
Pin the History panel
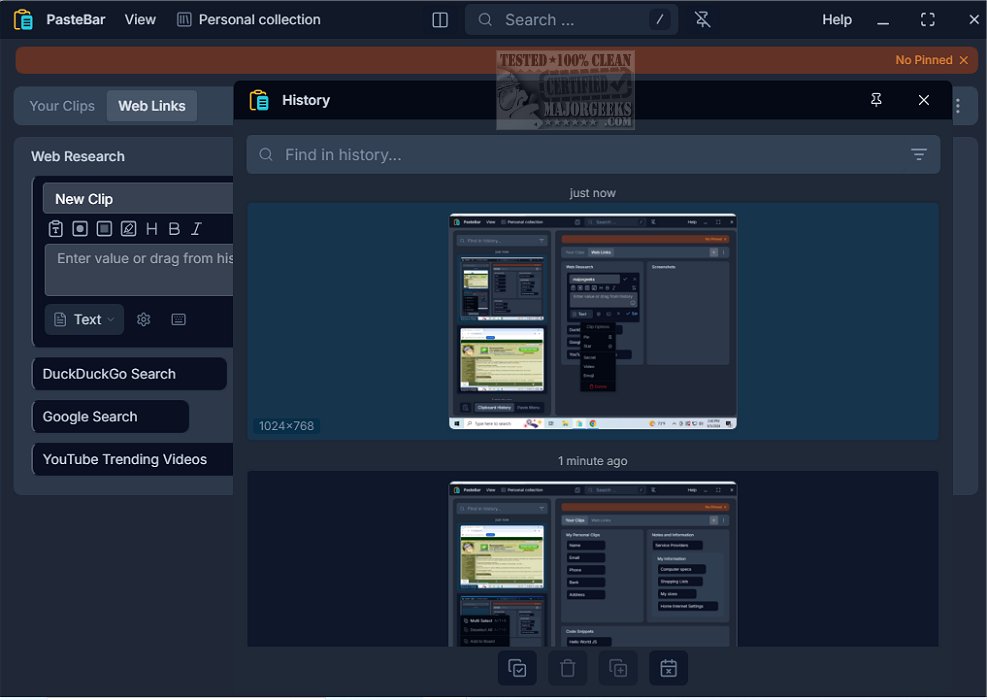click(x=876, y=99)
